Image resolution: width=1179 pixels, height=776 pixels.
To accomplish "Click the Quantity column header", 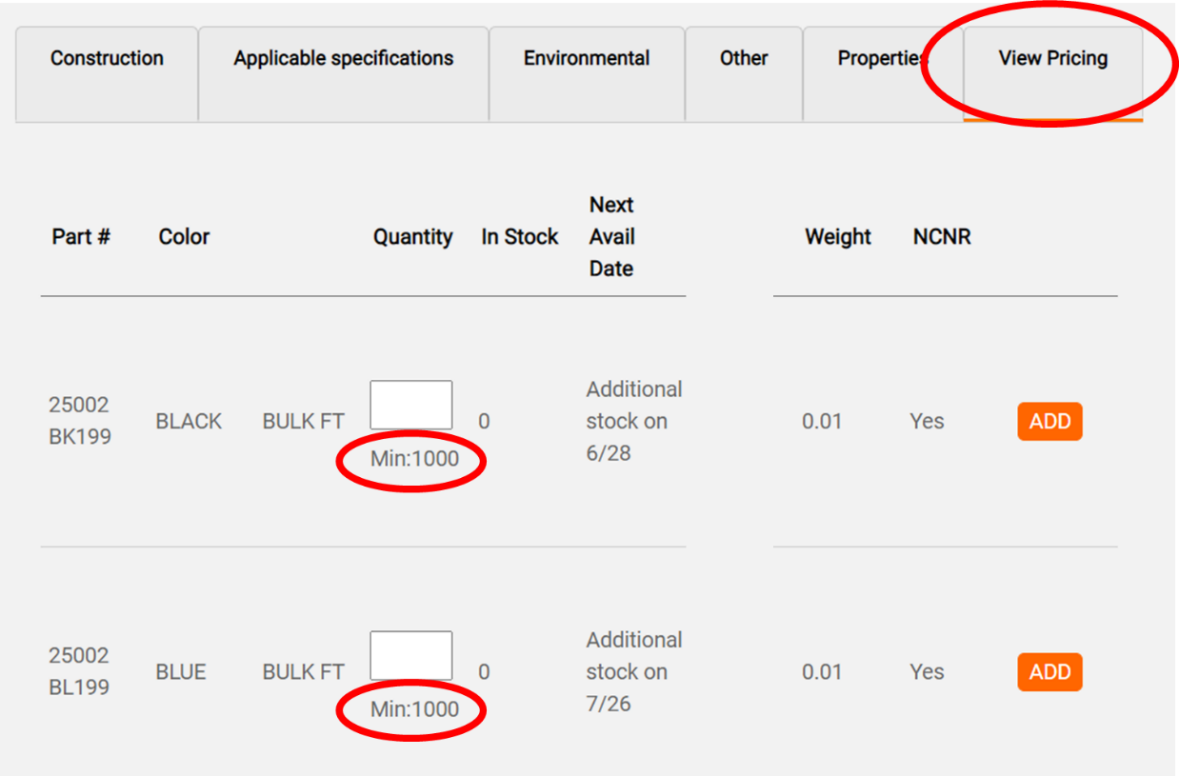I will coord(413,237).
